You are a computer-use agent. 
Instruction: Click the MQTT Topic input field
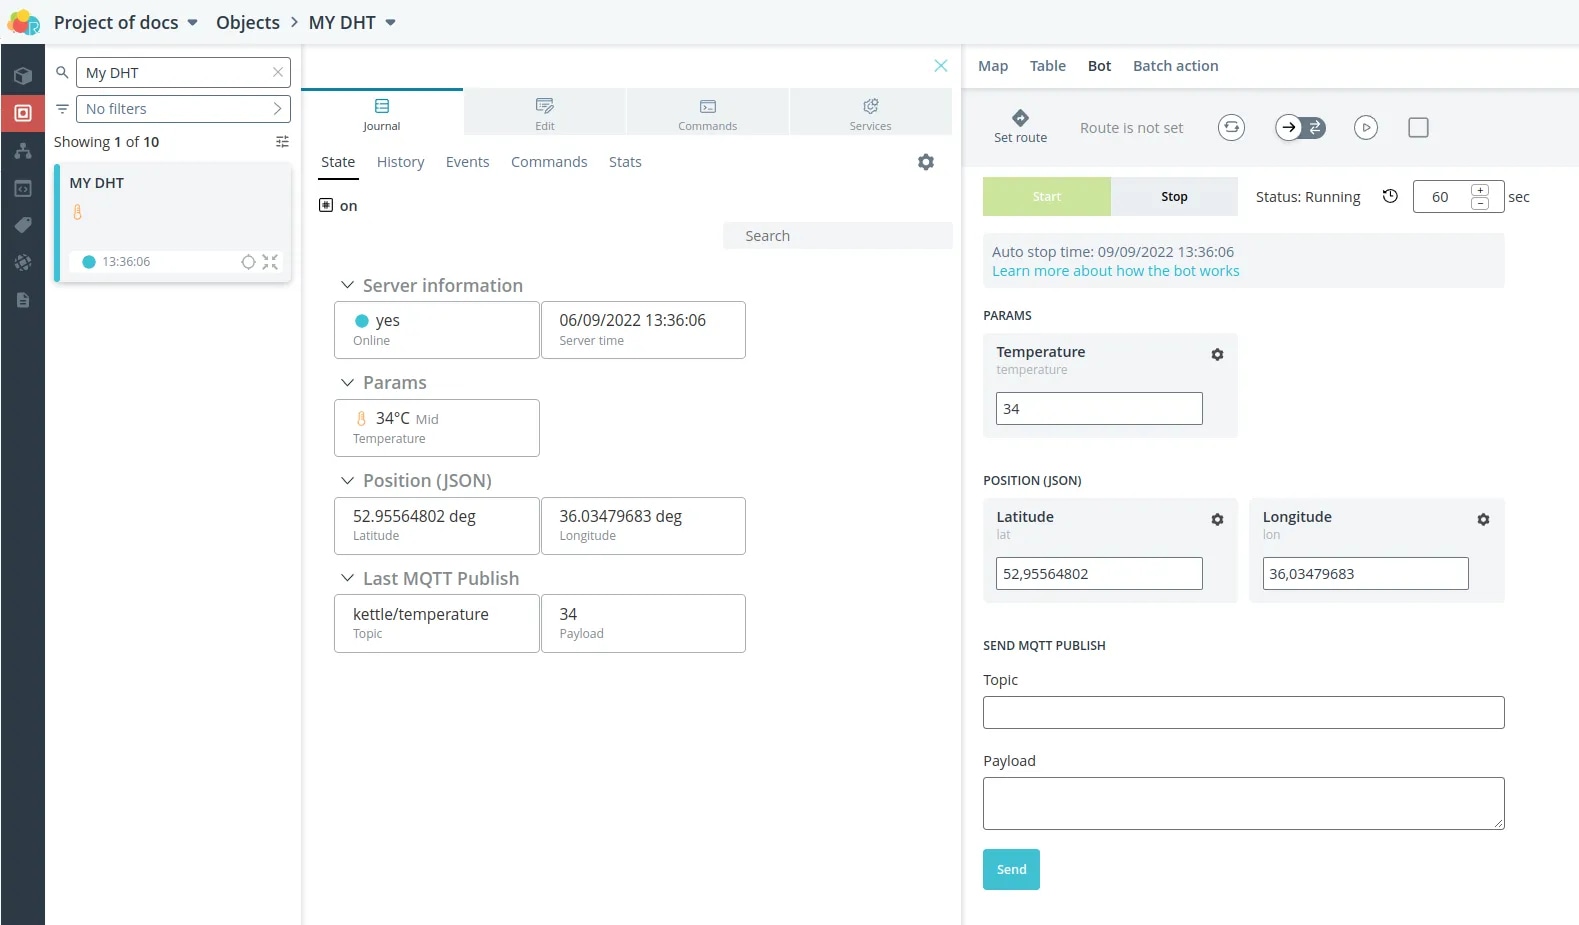pyautogui.click(x=1243, y=713)
